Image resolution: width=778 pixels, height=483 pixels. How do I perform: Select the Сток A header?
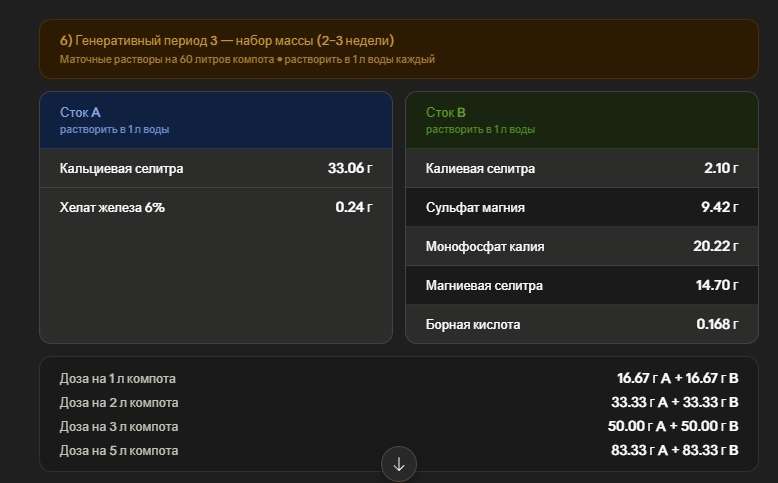pyautogui.click(x=216, y=120)
